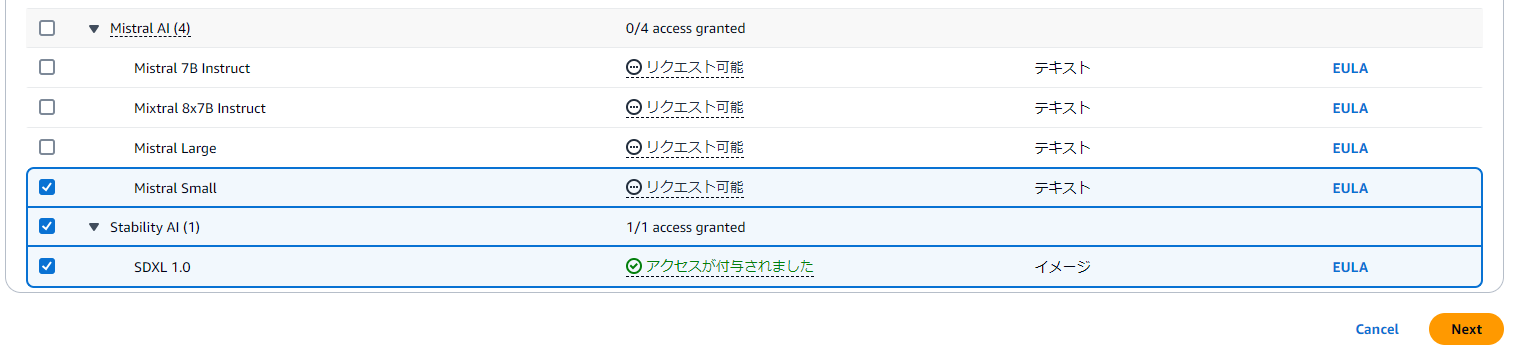The width and height of the screenshot is (1521, 364).
Task: Click the orange Next button
Action: tap(1466, 329)
